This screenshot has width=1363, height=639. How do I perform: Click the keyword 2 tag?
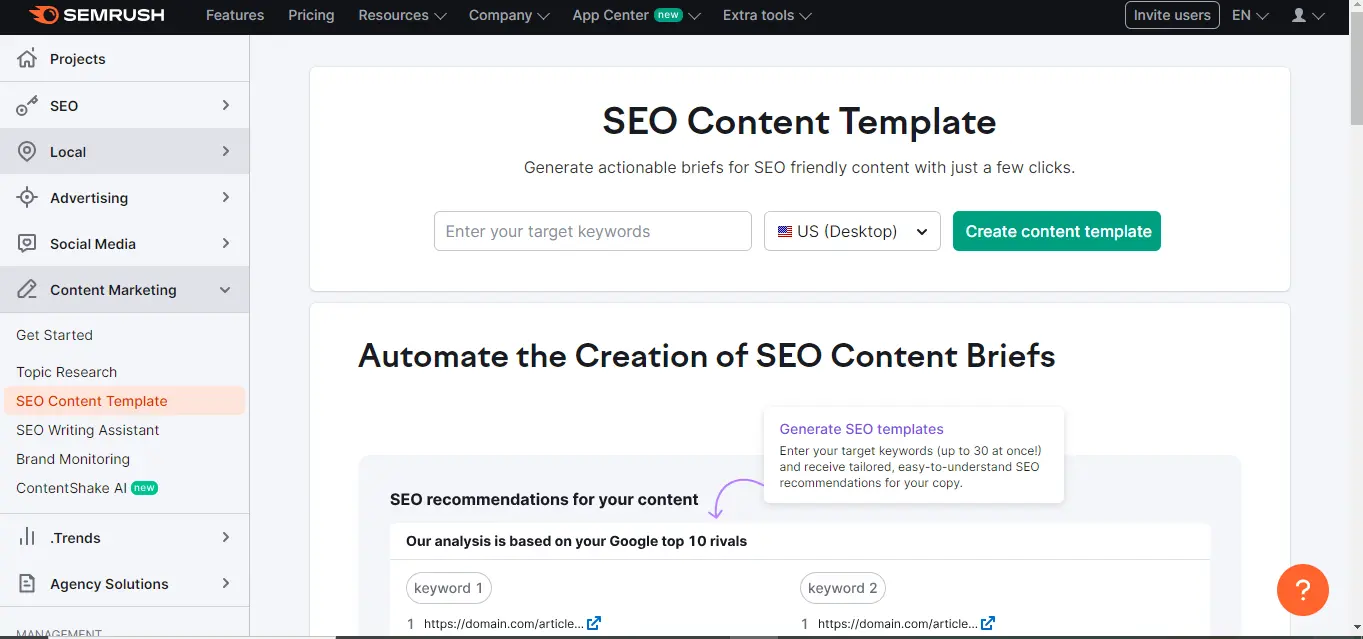coord(842,588)
